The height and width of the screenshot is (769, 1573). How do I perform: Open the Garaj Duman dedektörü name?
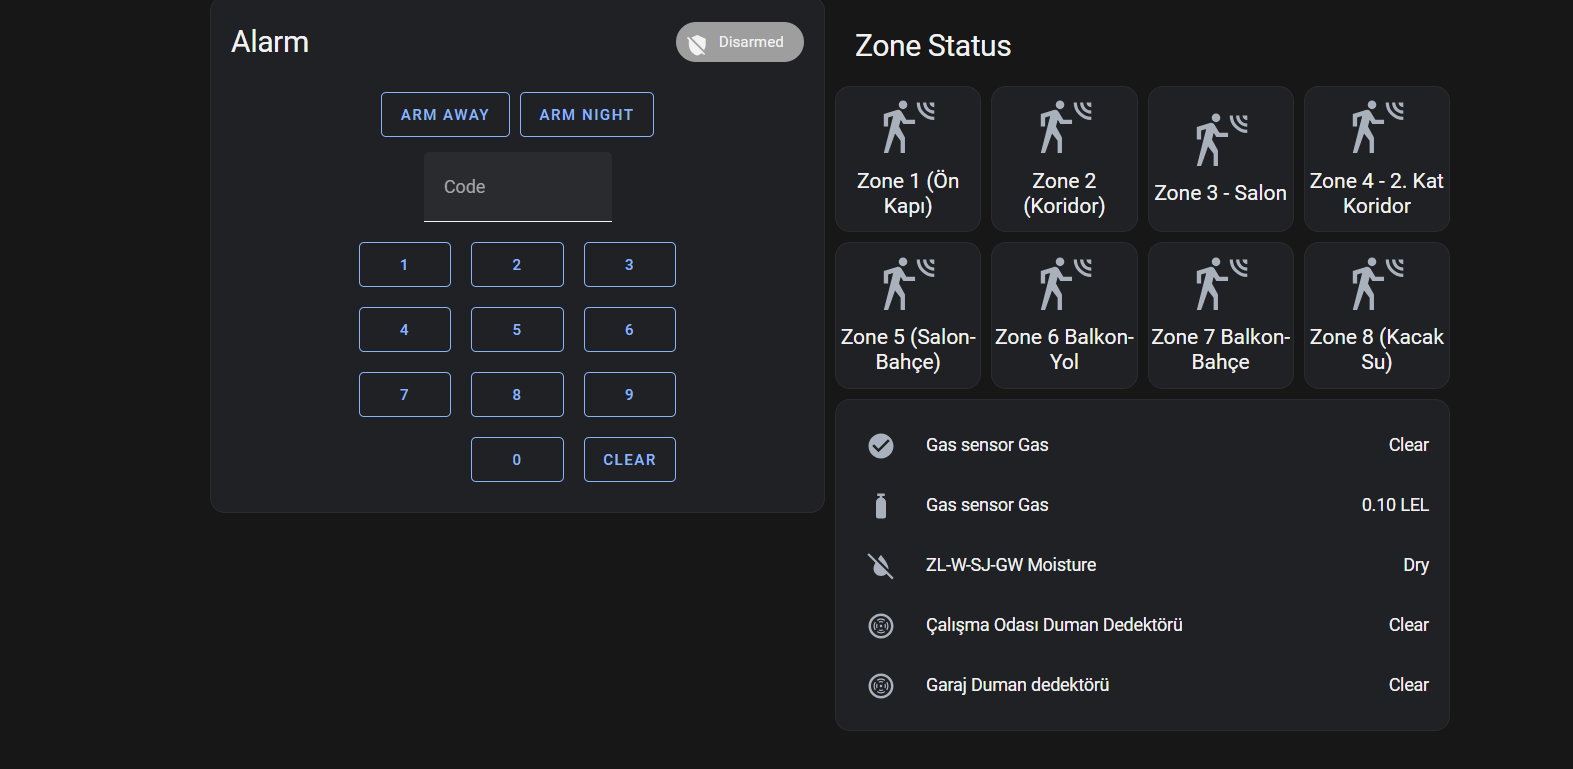(1017, 685)
